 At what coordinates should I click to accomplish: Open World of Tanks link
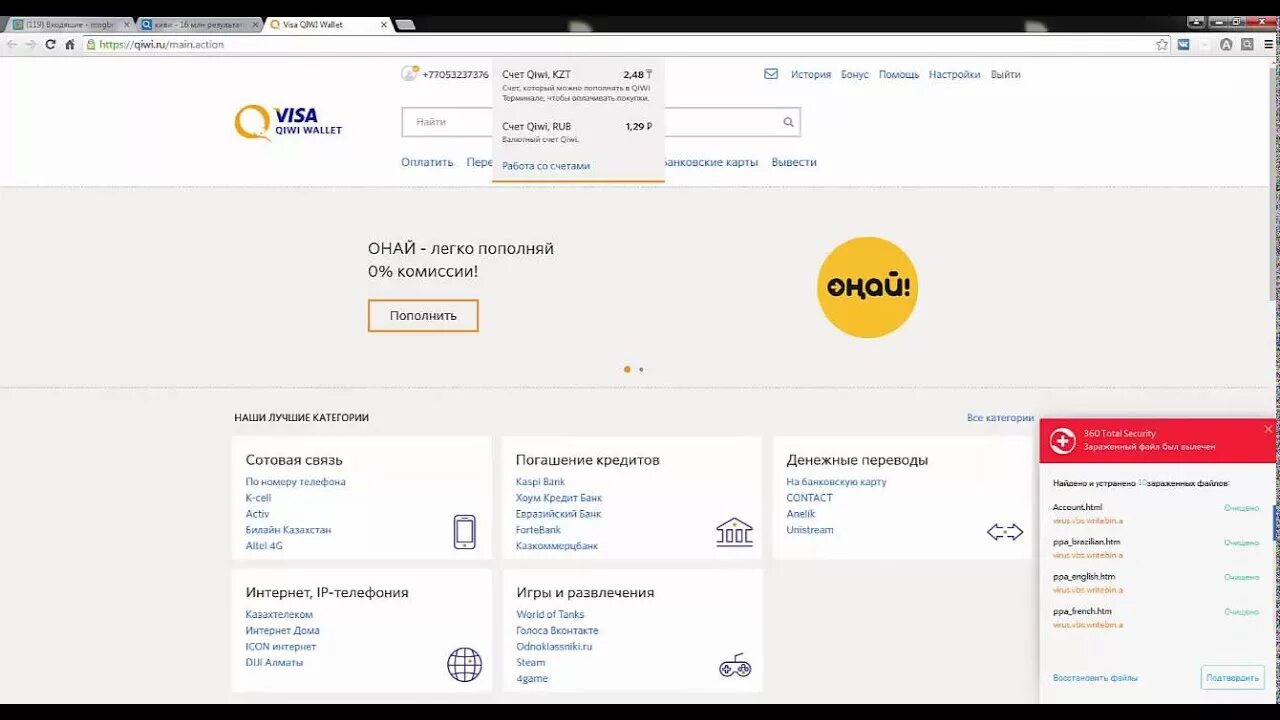550,614
